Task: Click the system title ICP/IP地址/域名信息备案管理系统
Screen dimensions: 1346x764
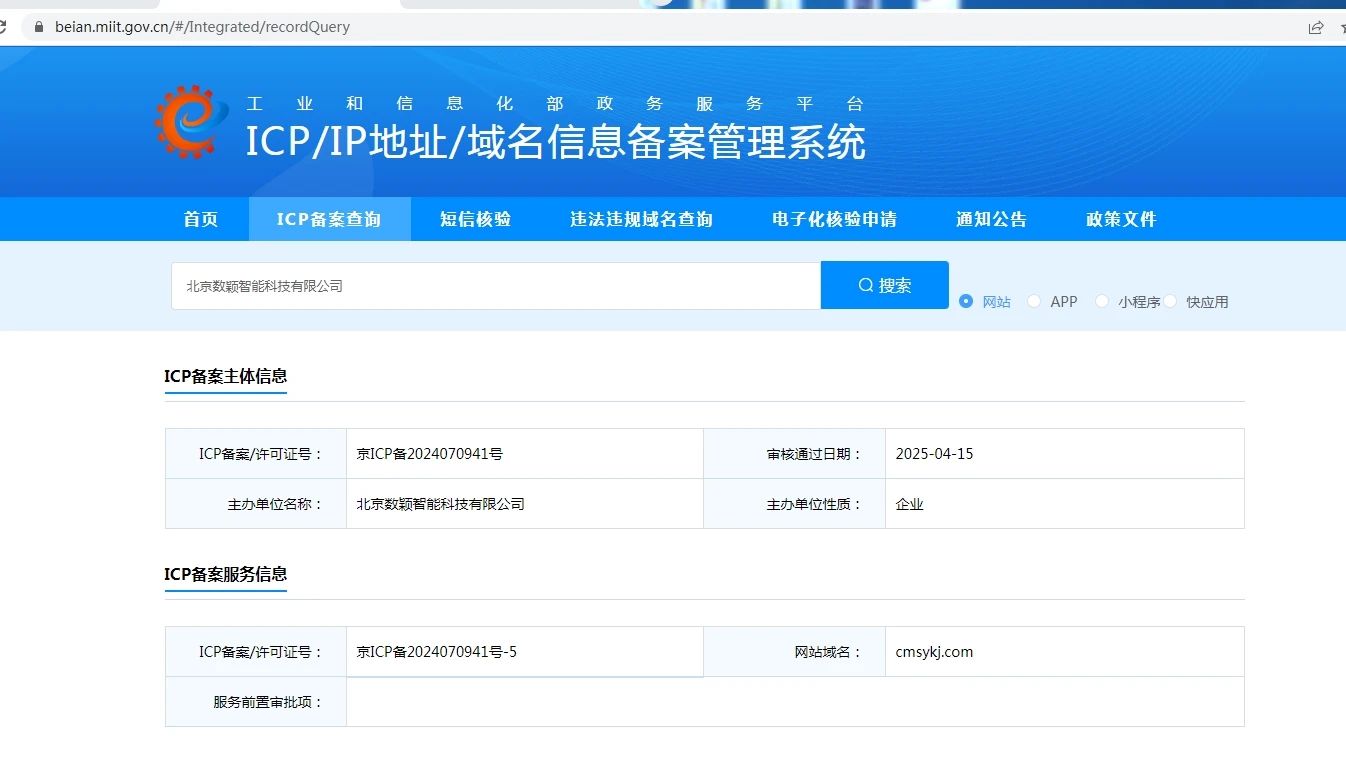Action: pos(556,142)
